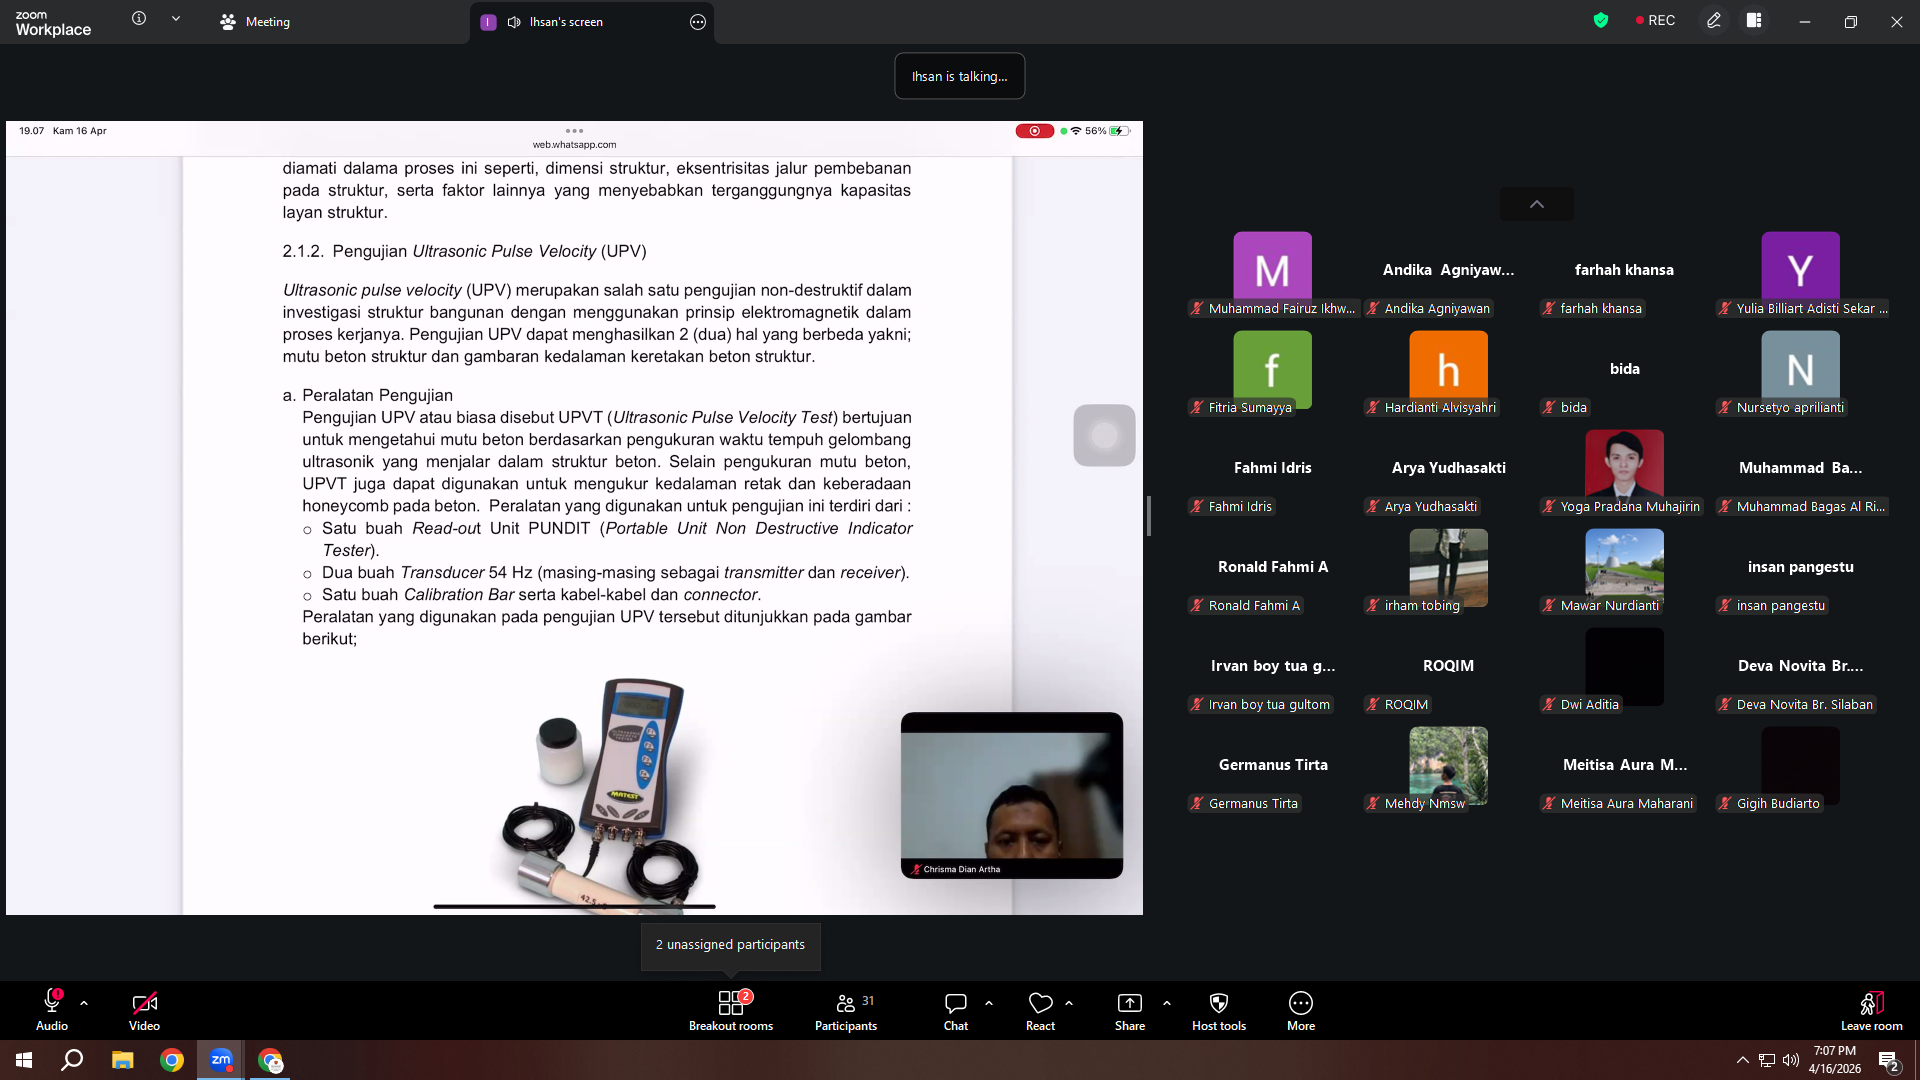Viewport: 1920px width, 1080px height.
Task: Unmute the Audio microphone
Action: 52,1010
